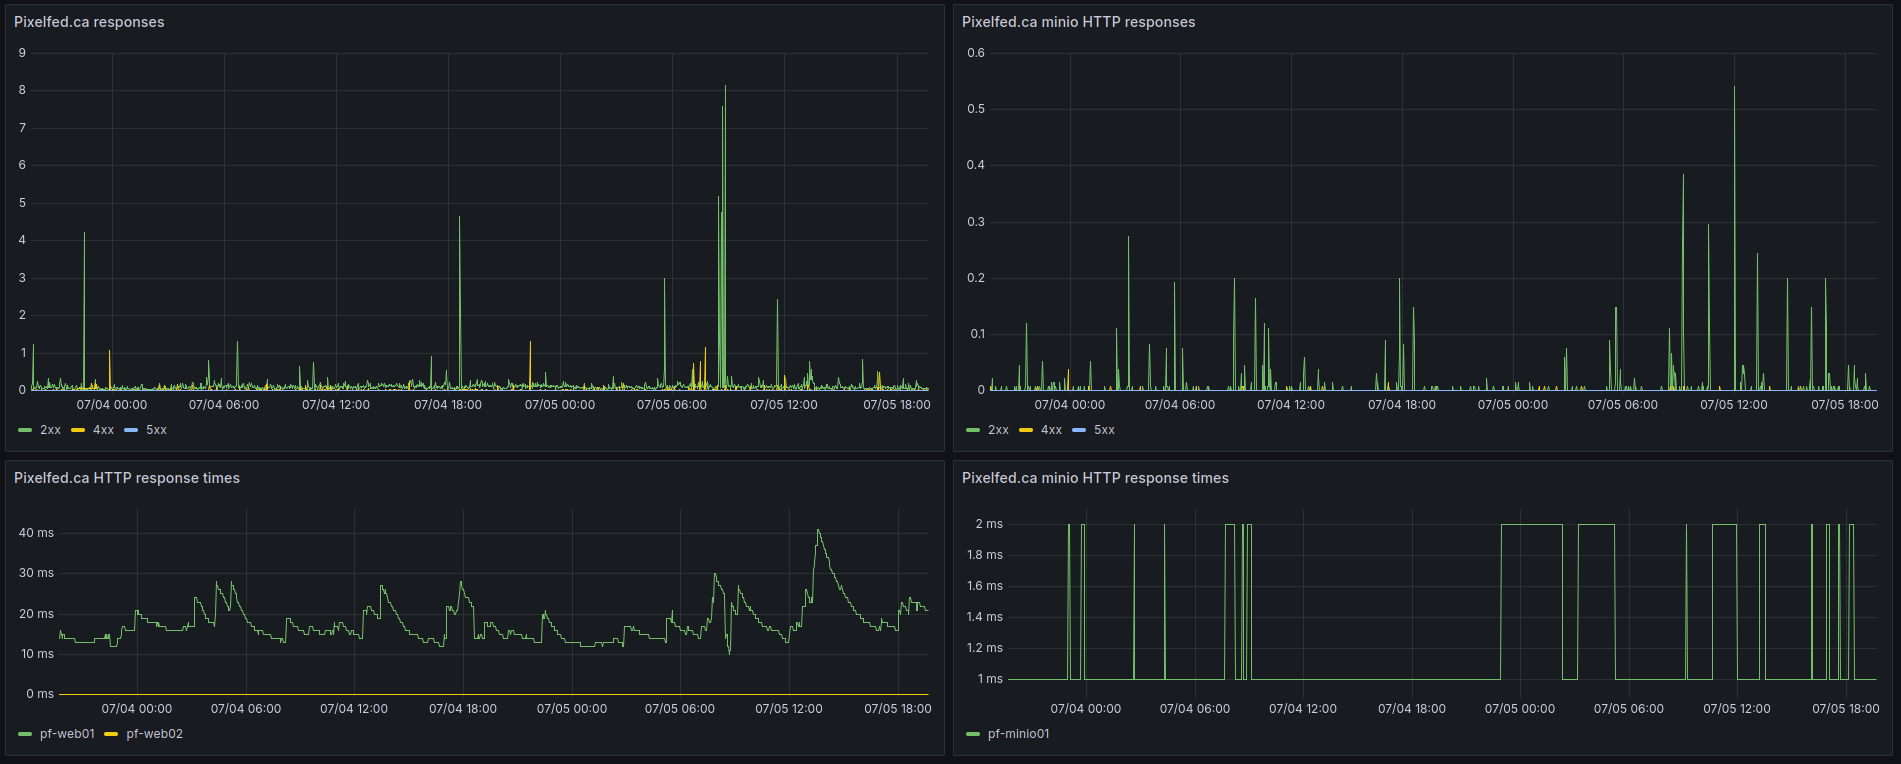Click the '40 ms' y-axis label

[x=36, y=533]
